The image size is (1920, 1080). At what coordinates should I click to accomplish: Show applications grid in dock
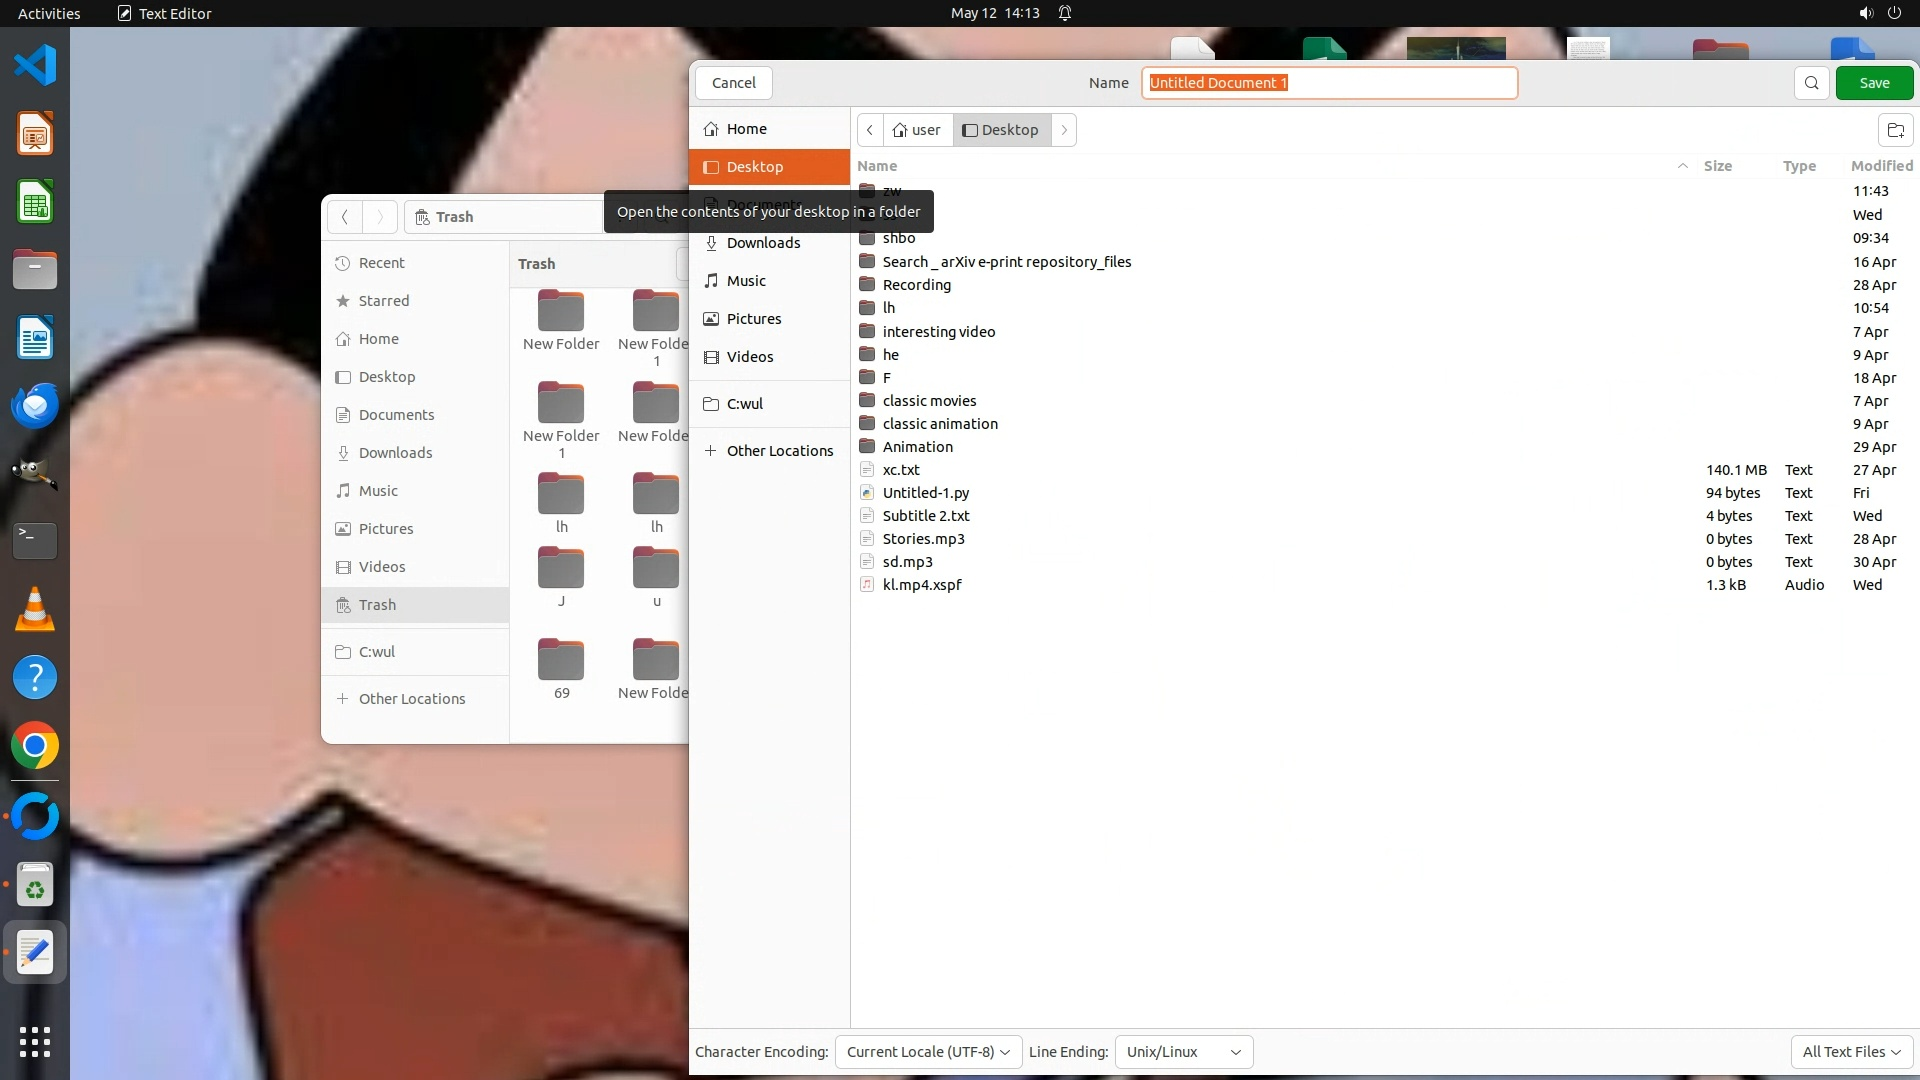[35, 1041]
